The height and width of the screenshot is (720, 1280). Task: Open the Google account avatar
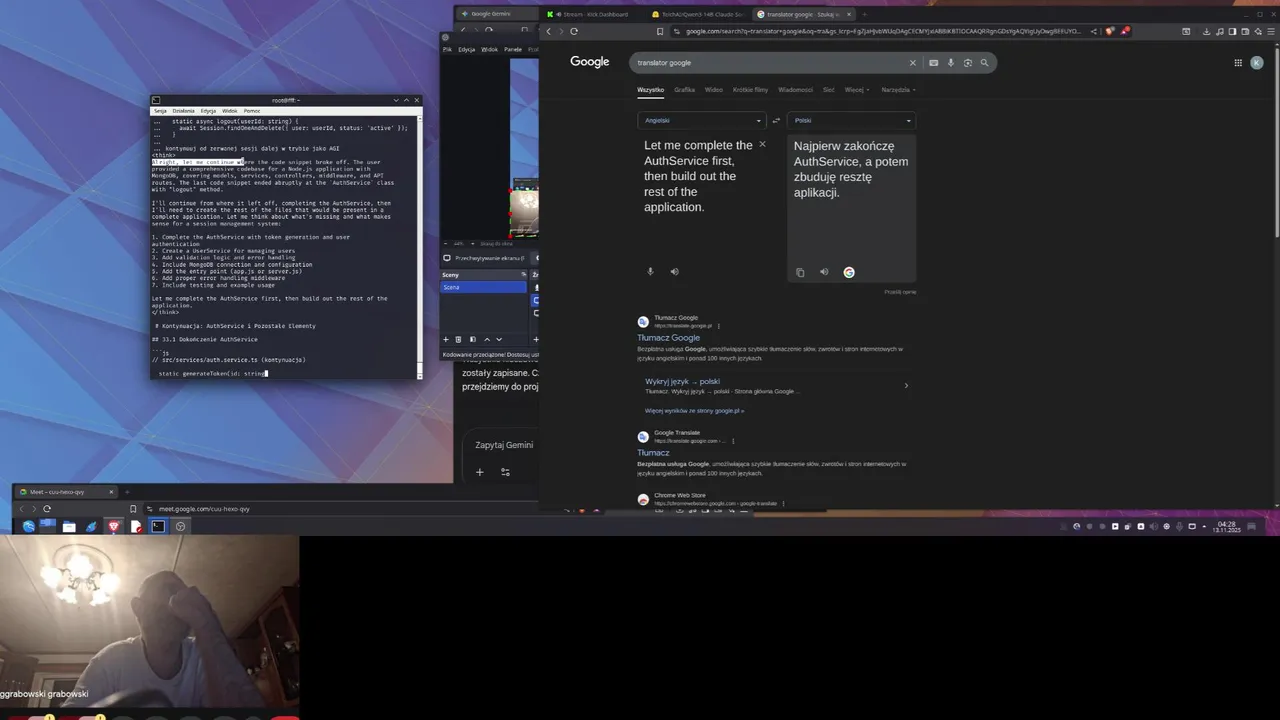tap(1257, 63)
